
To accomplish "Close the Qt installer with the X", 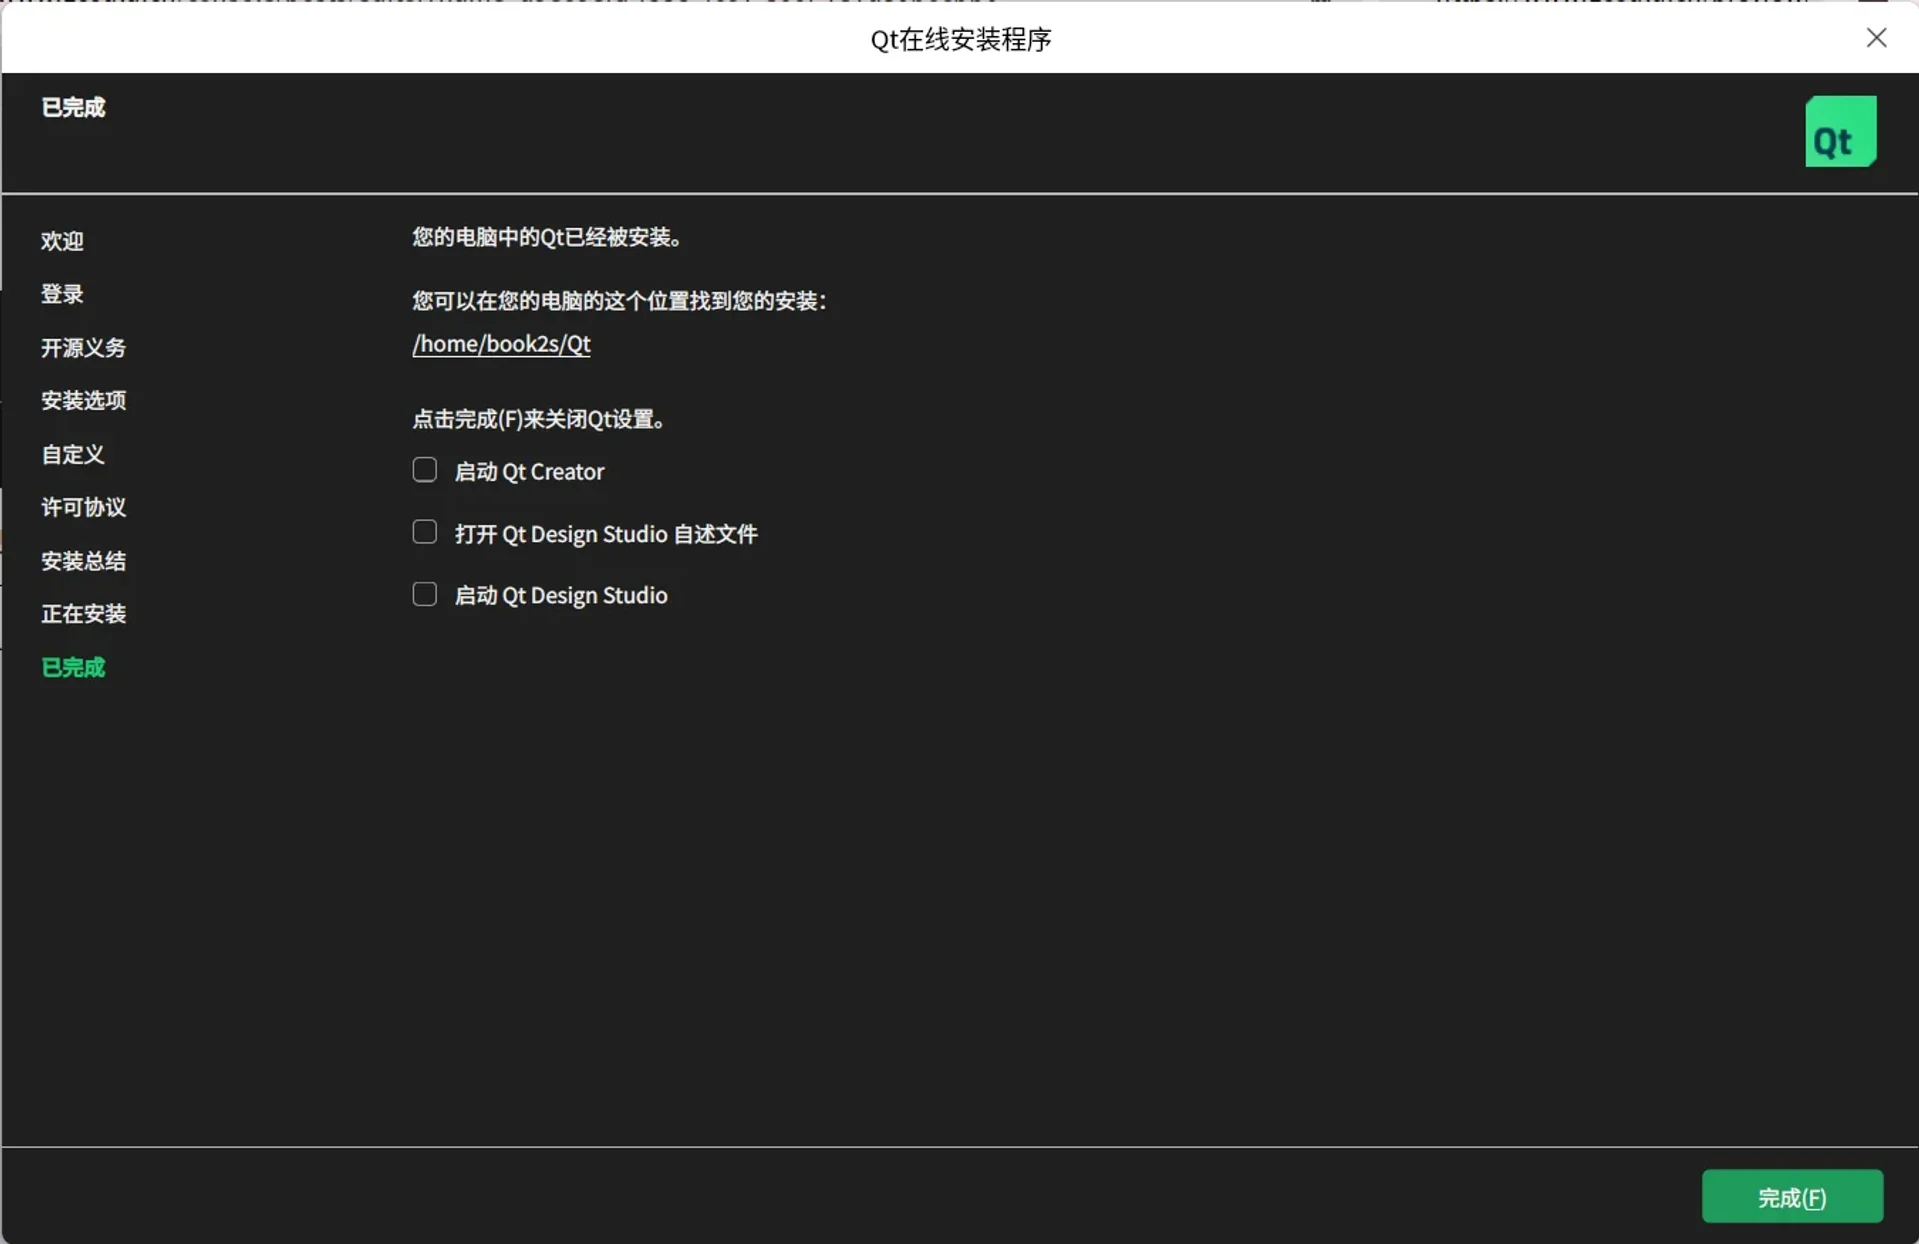I will 1877,37.
